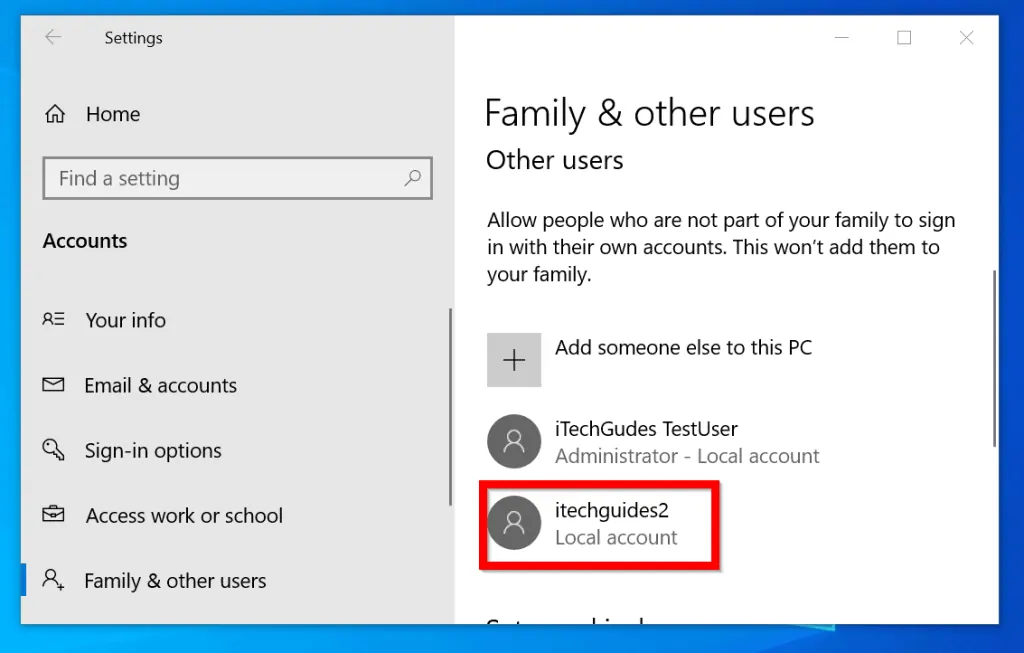This screenshot has height=653, width=1024.
Task: Click the Family & other users icon
Action: pos(54,580)
